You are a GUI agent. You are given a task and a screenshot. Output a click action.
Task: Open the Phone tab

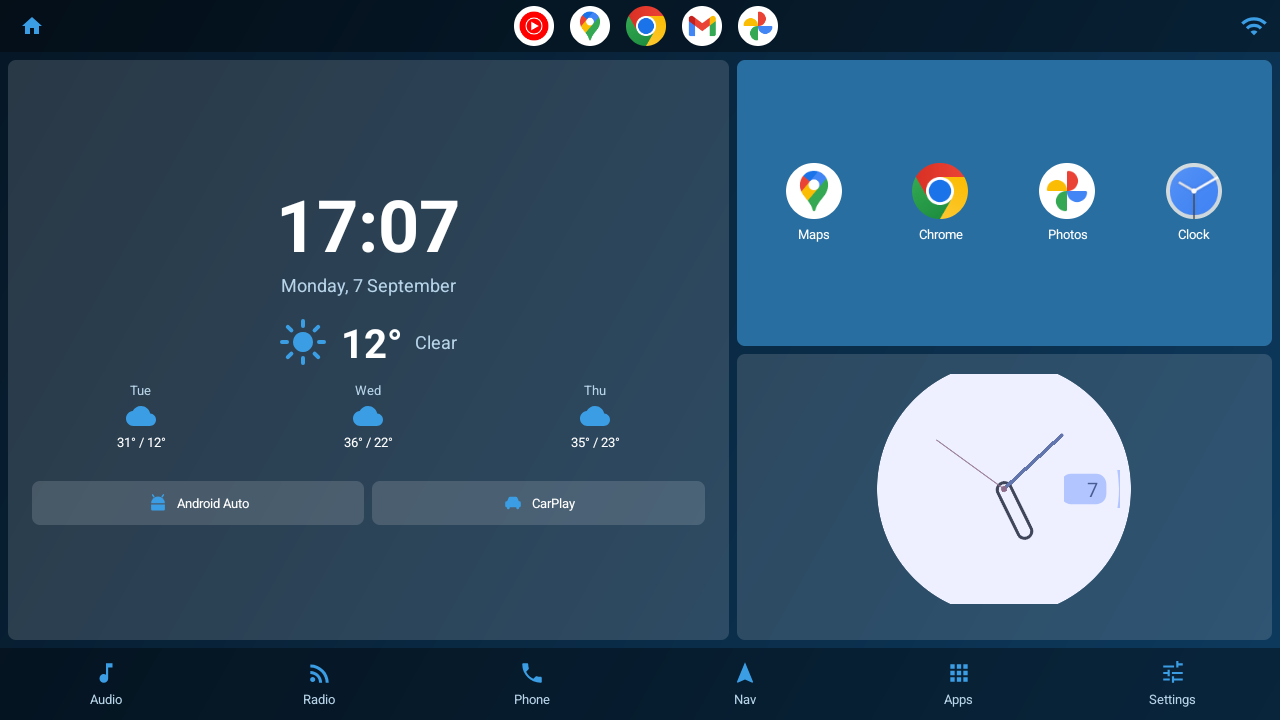click(x=532, y=684)
